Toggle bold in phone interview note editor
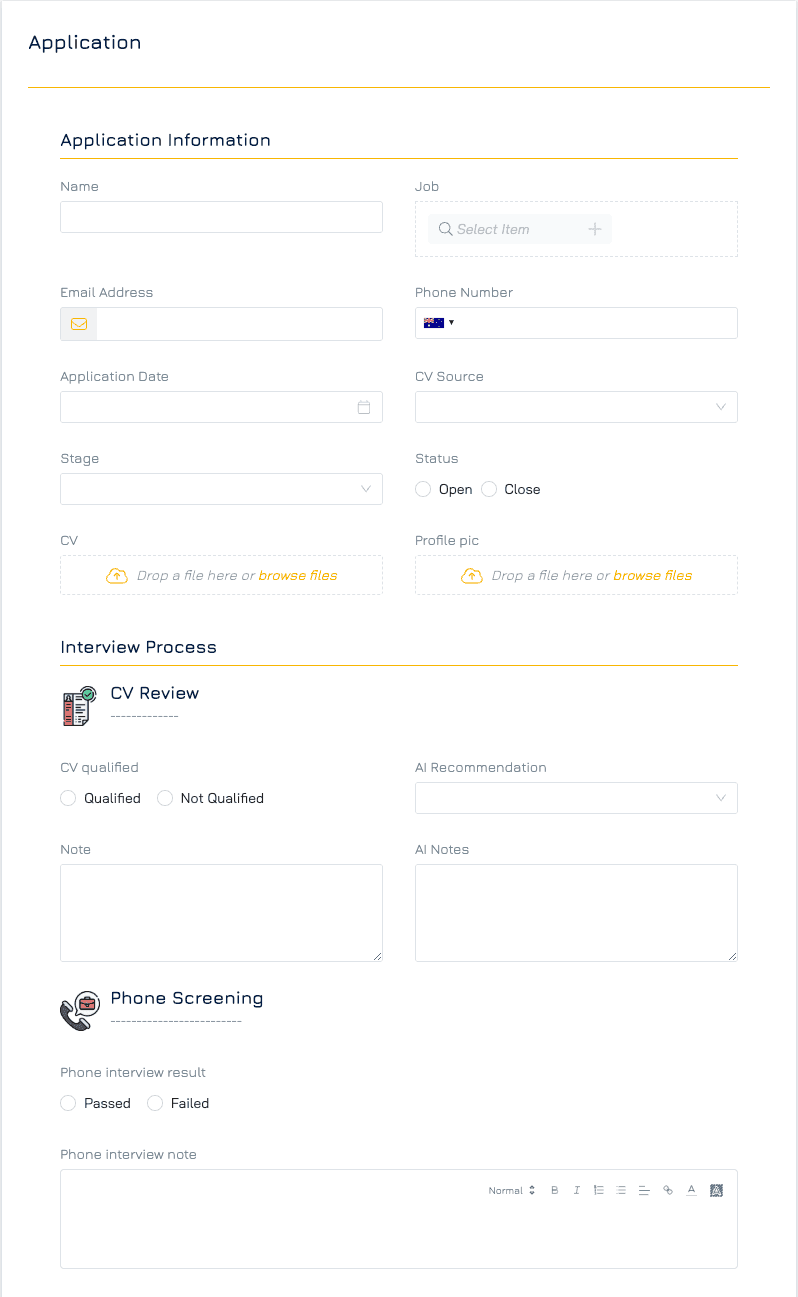Viewport: 798px width, 1297px height. (x=555, y=1190)
